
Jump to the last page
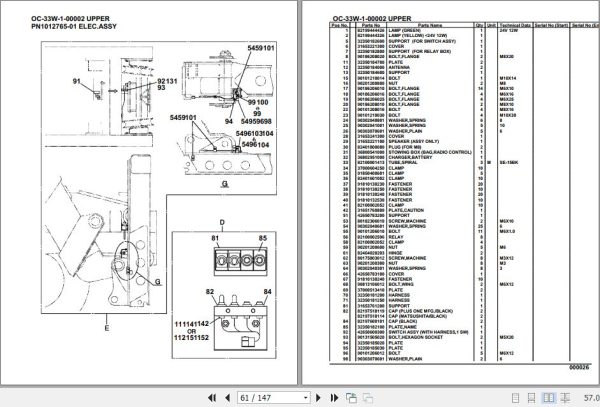(334, 398)
